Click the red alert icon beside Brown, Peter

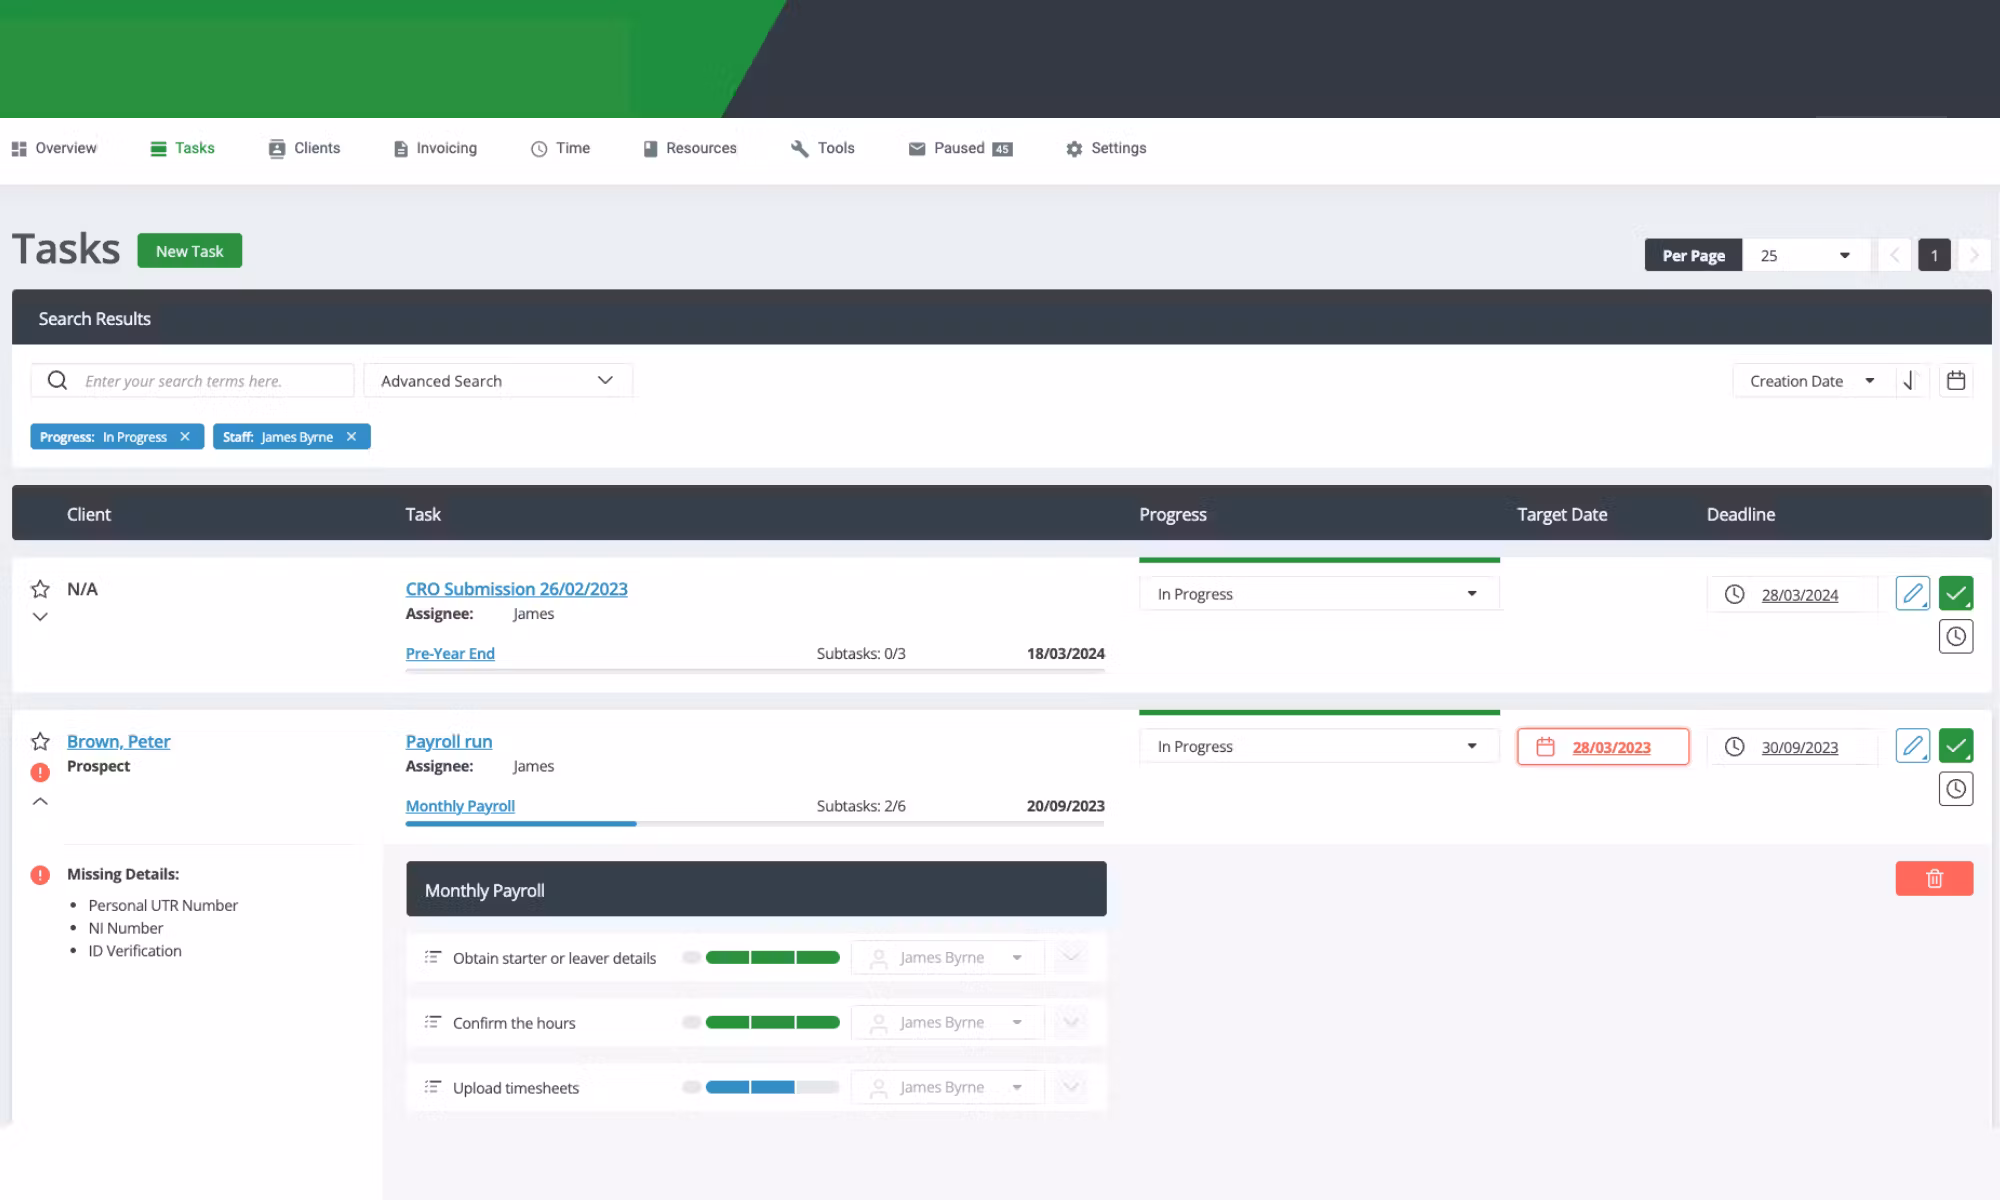(40, 771)
